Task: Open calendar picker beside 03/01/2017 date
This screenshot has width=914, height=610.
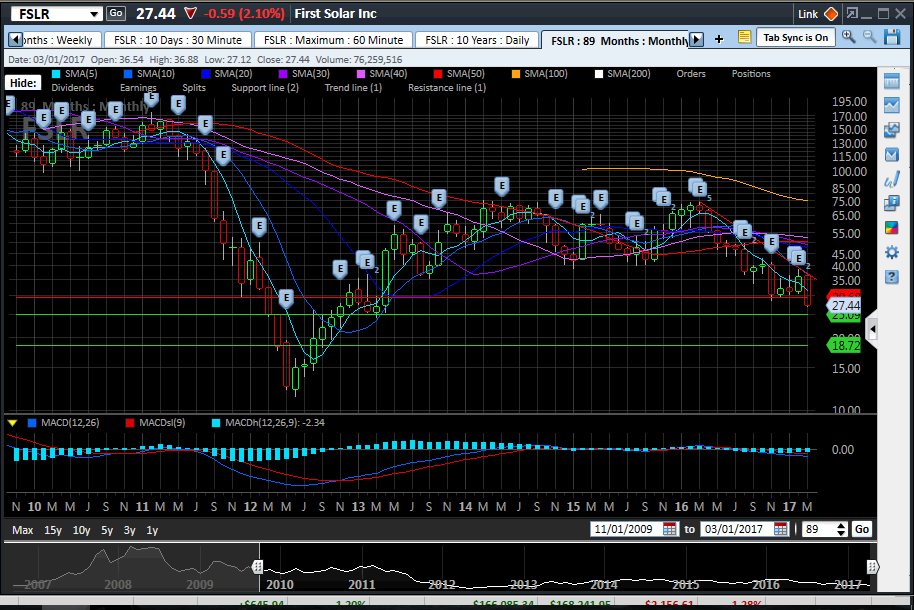Action: click(780, 529)
